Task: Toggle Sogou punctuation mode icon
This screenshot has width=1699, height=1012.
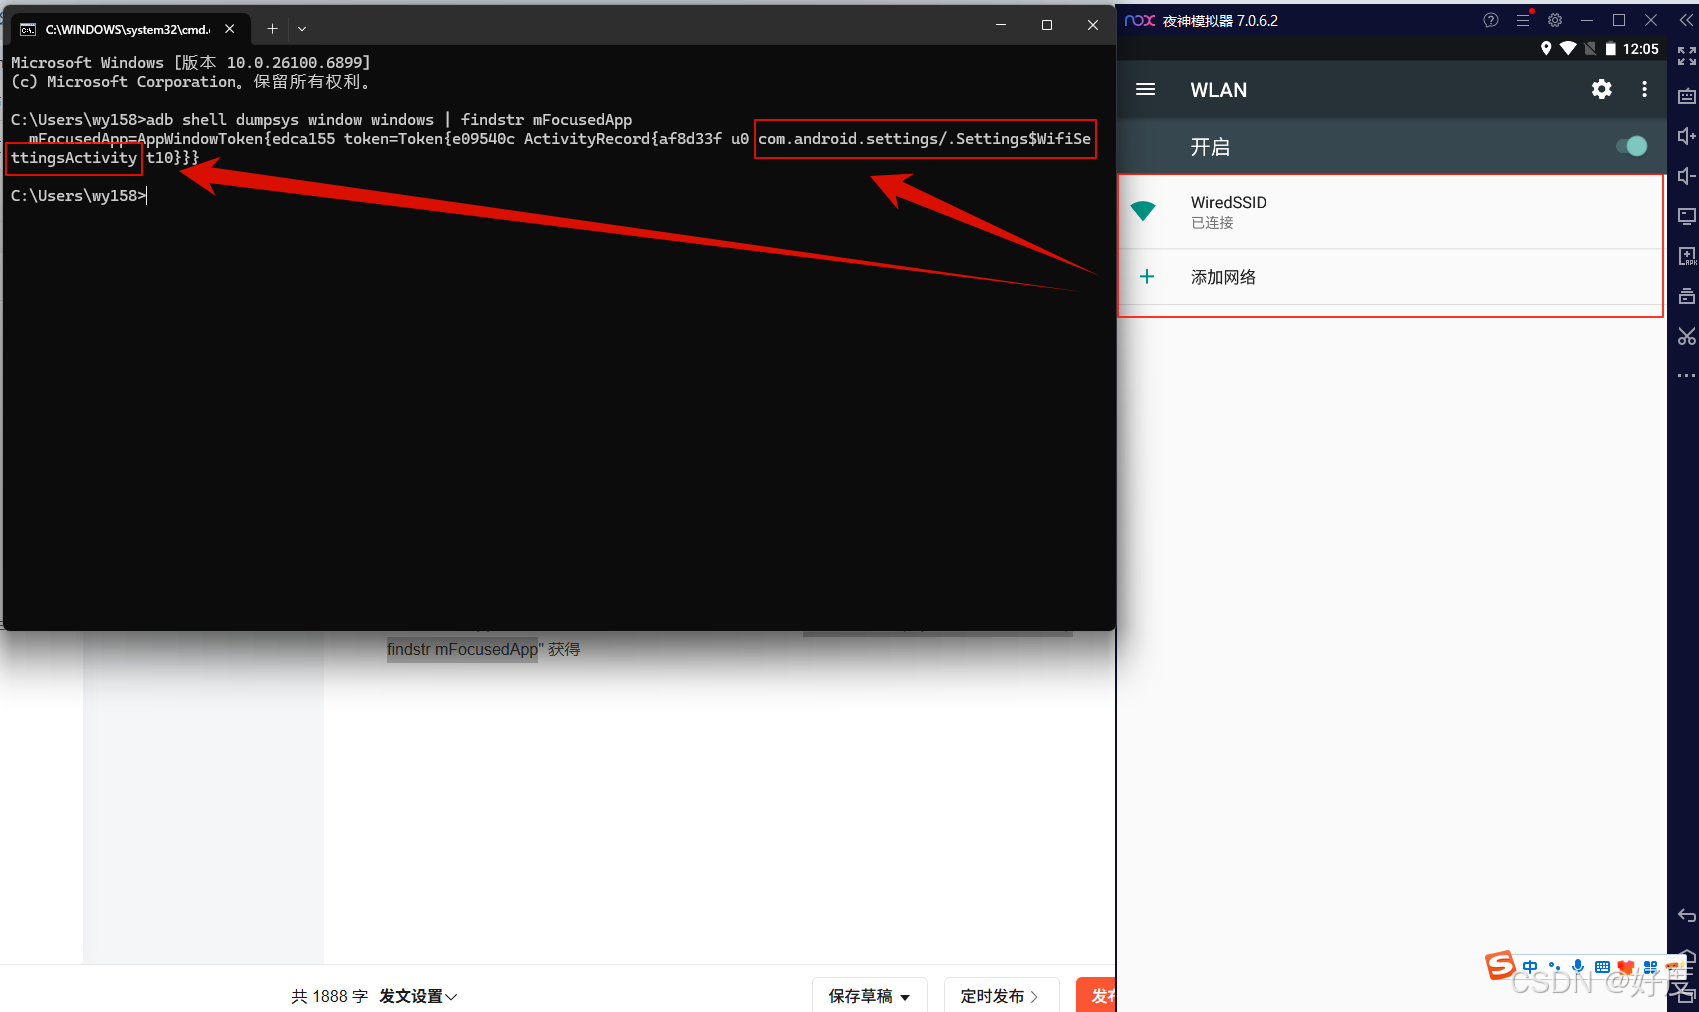Action: click(1554, 967)
